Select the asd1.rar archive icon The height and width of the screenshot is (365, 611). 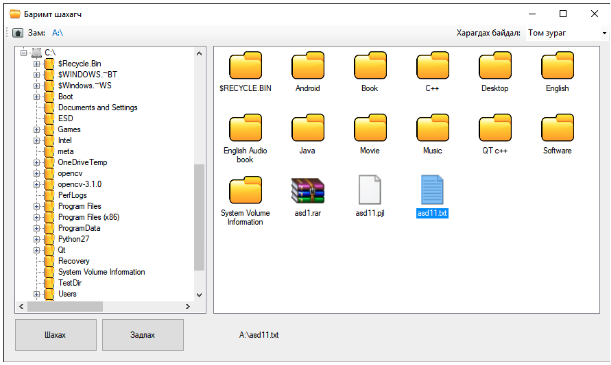pyautogui.click(x=307, y=190)
